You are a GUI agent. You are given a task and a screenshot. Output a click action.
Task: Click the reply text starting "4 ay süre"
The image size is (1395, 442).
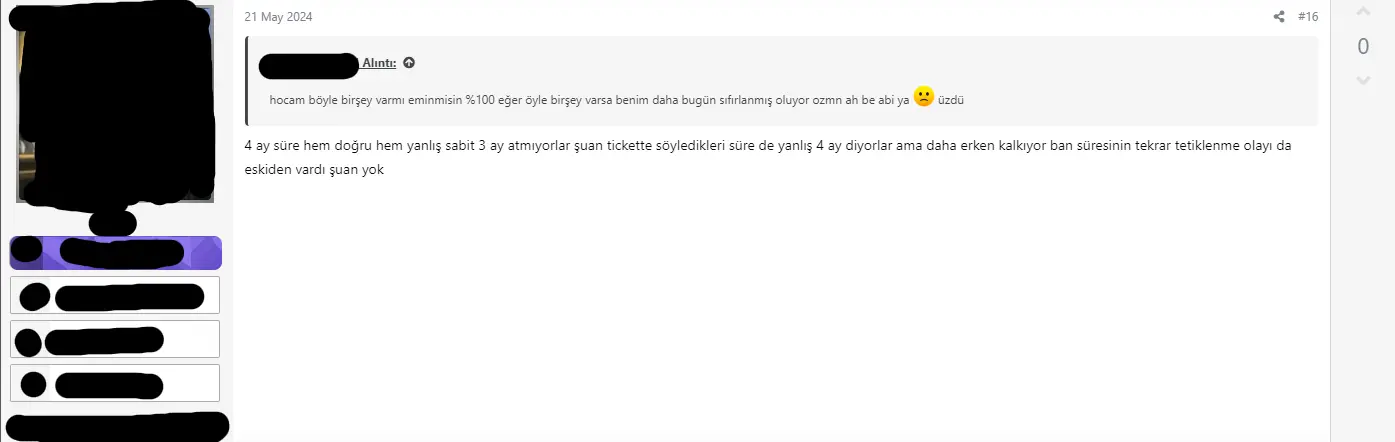point(768,158)
